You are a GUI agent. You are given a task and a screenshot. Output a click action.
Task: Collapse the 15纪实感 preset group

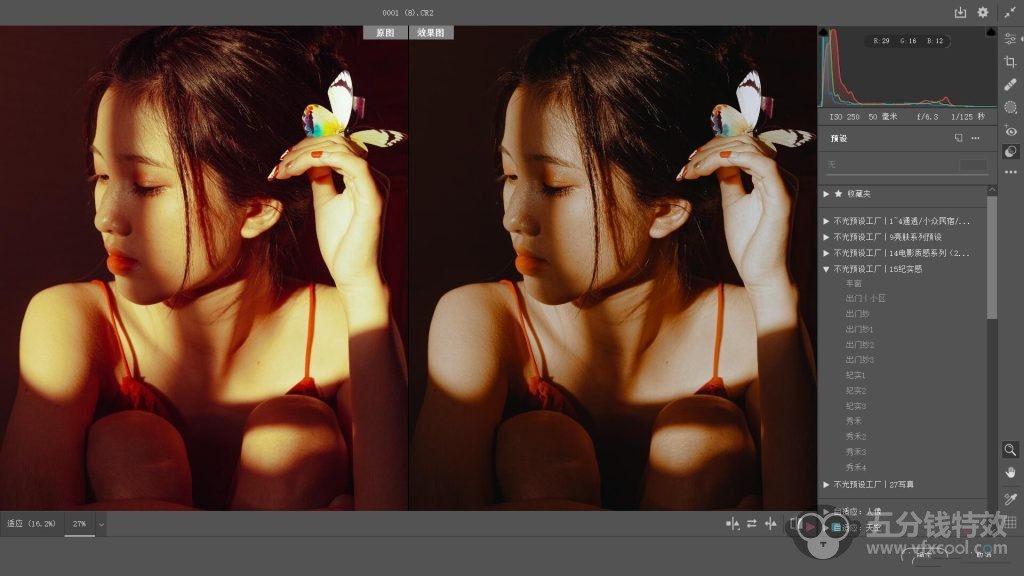pos(826,269)
